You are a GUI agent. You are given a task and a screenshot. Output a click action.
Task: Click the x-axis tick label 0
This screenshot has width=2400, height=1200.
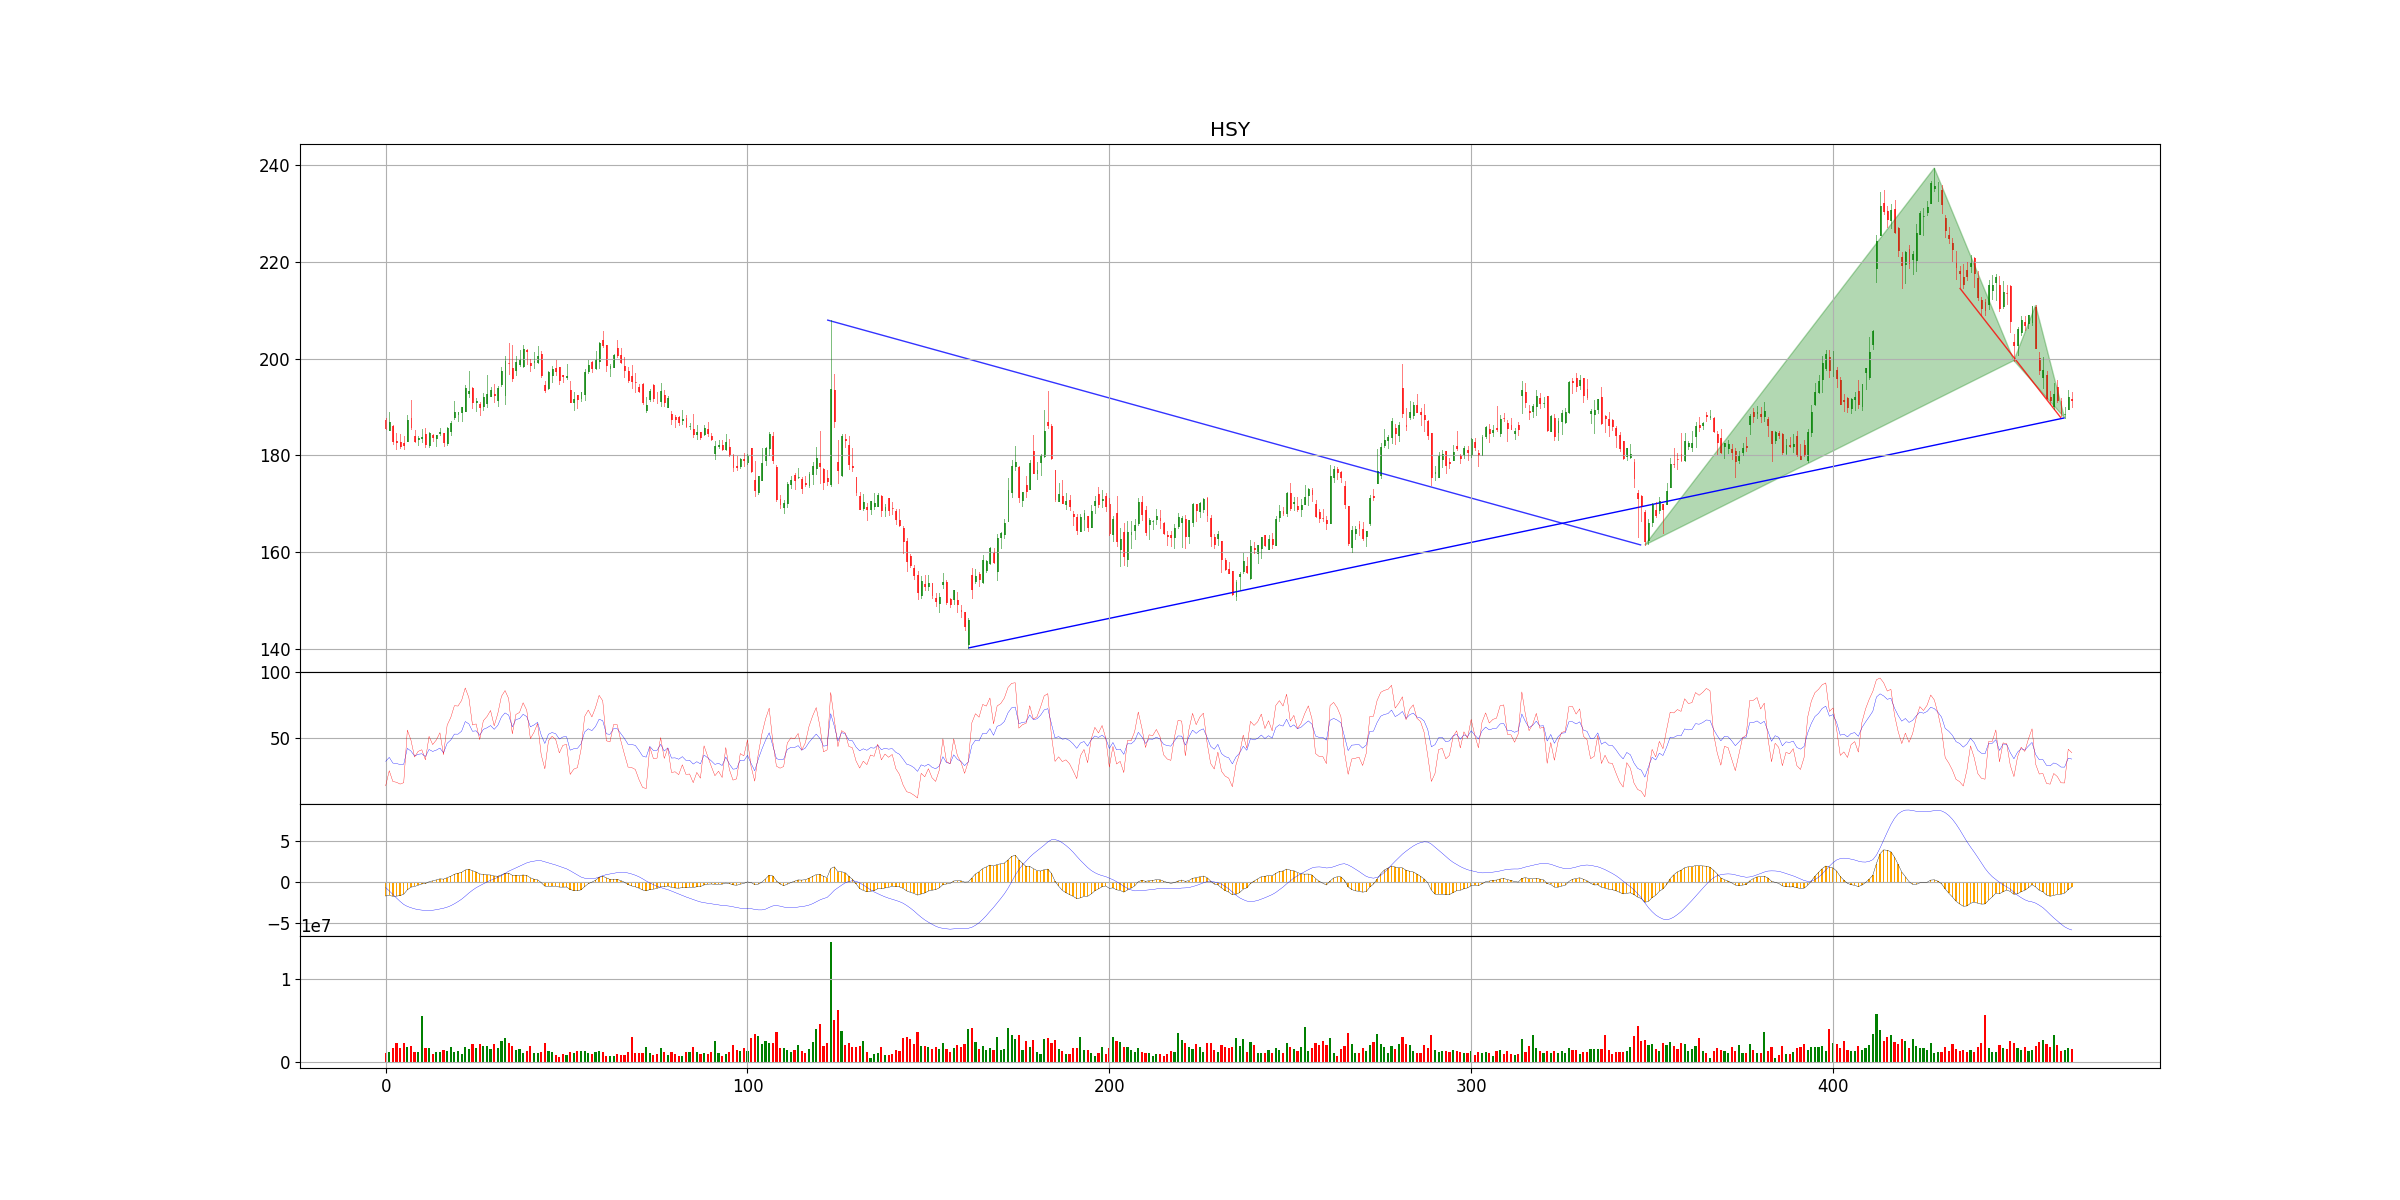click(x=386, y=1086)
